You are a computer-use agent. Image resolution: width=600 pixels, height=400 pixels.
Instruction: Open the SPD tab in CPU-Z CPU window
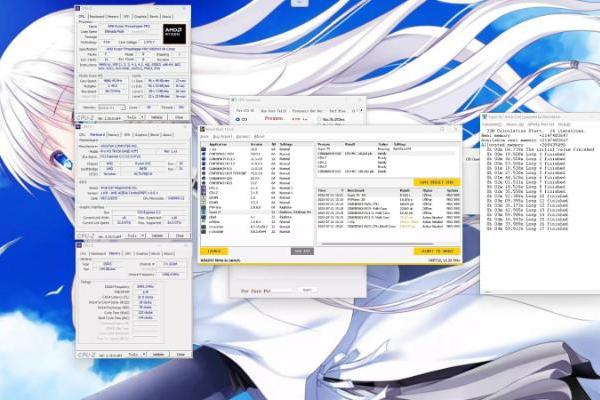point(126,16)
